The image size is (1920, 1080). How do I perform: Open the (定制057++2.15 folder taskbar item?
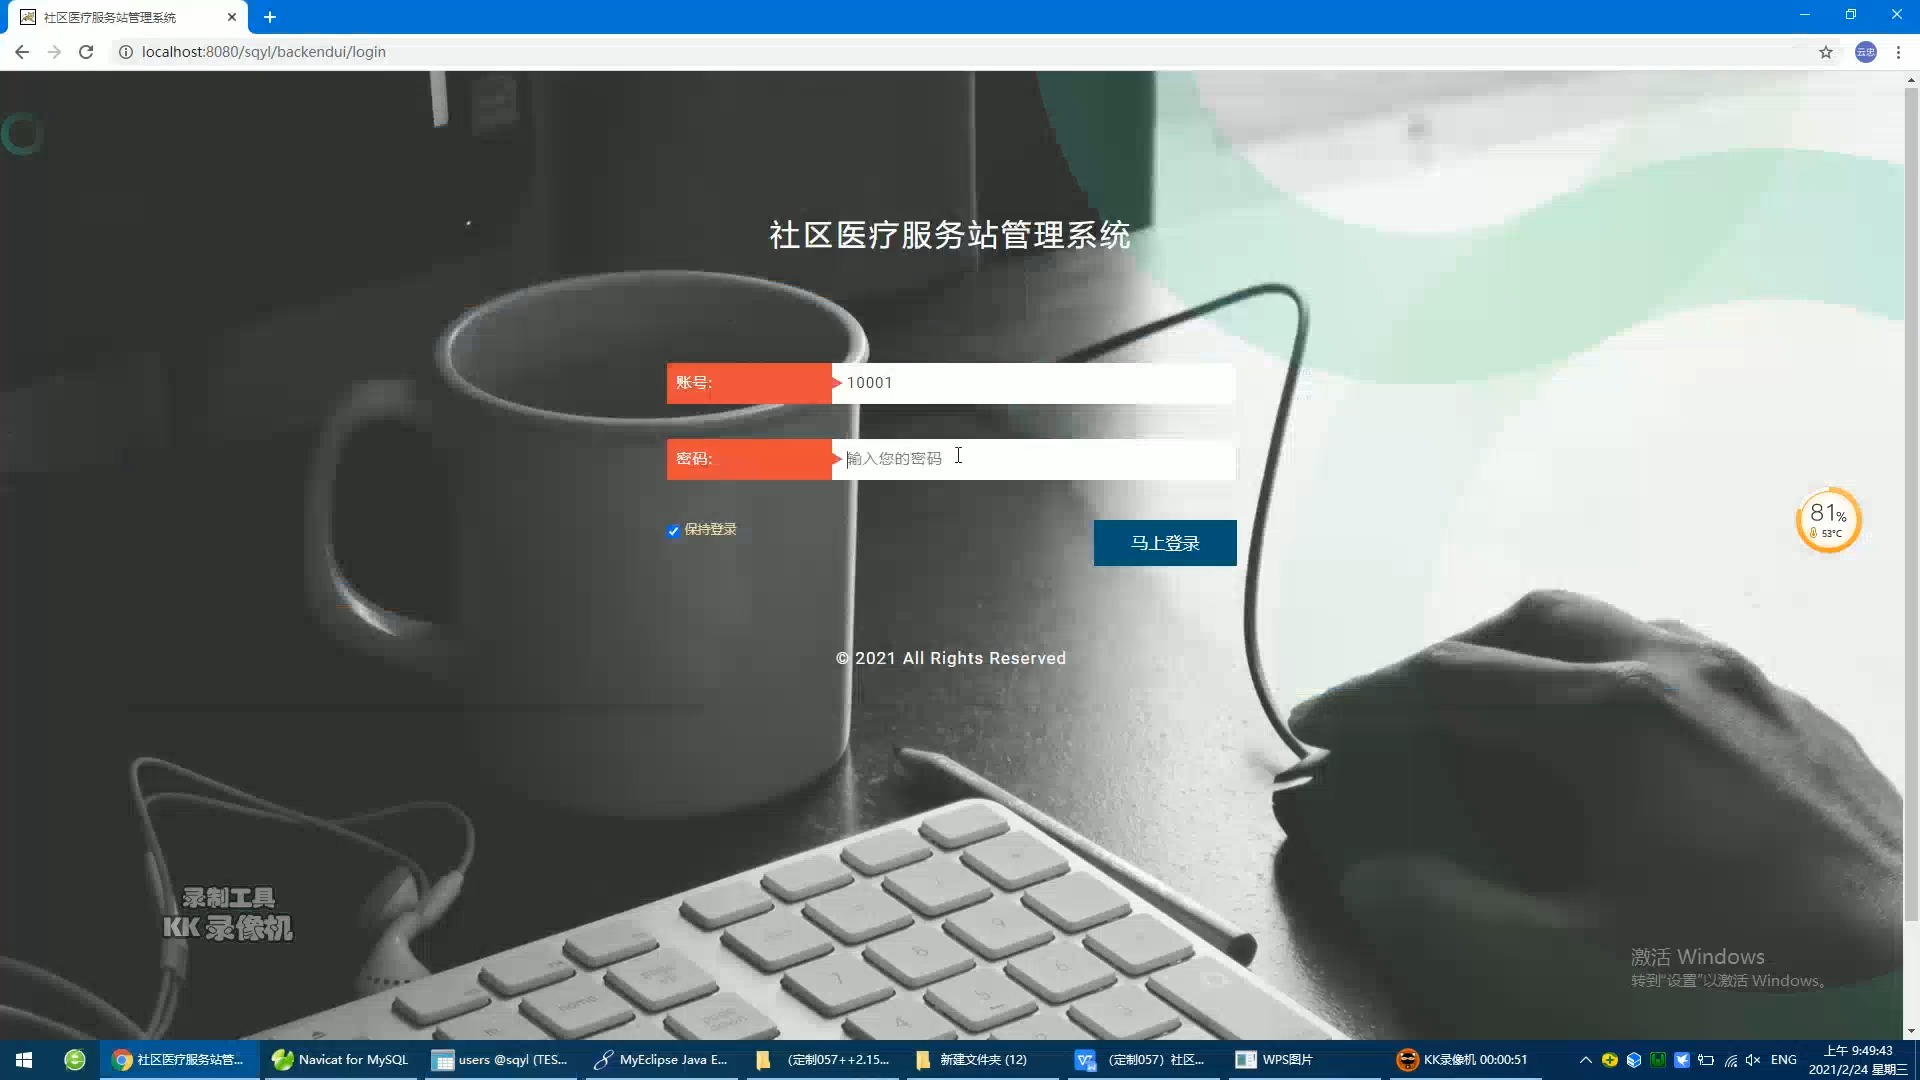point(822,1060)
